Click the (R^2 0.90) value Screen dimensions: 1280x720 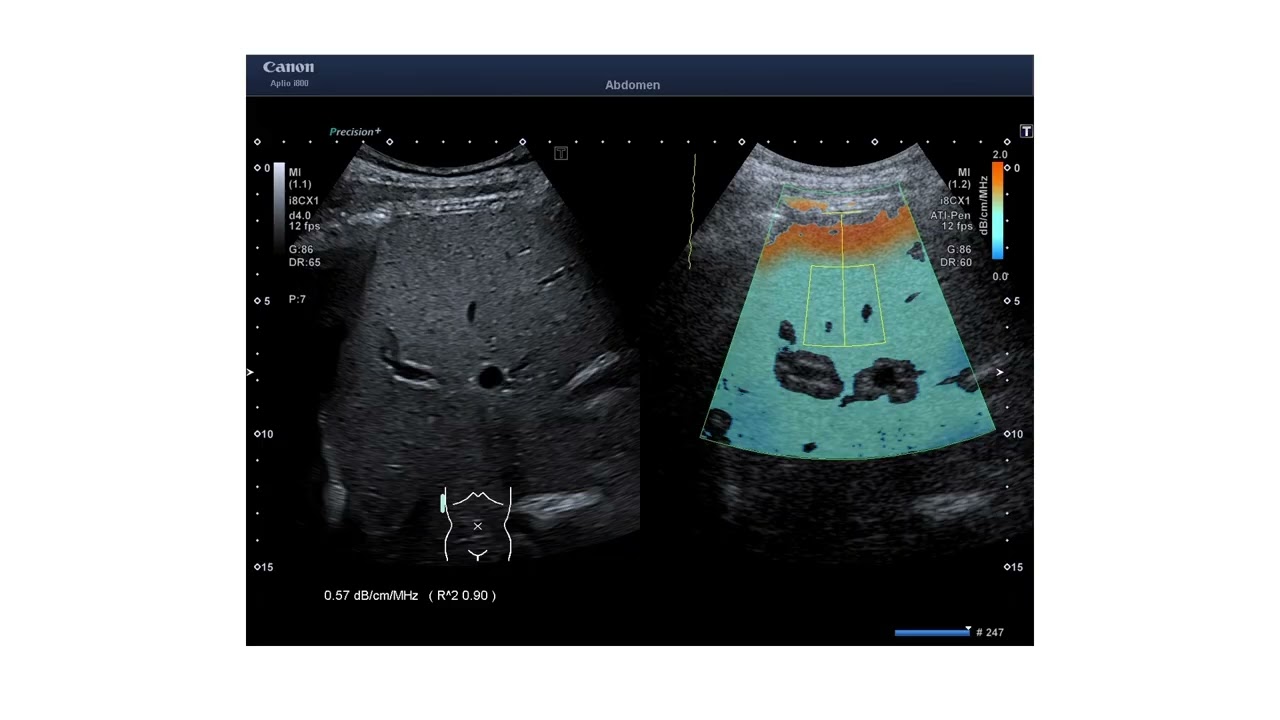pyautogui.click(x=462, y=595)
